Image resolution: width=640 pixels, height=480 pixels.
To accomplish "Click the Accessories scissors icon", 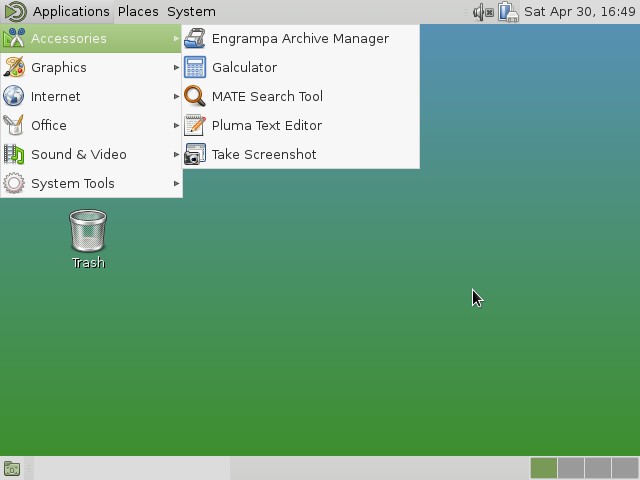I will pos(14,38).
